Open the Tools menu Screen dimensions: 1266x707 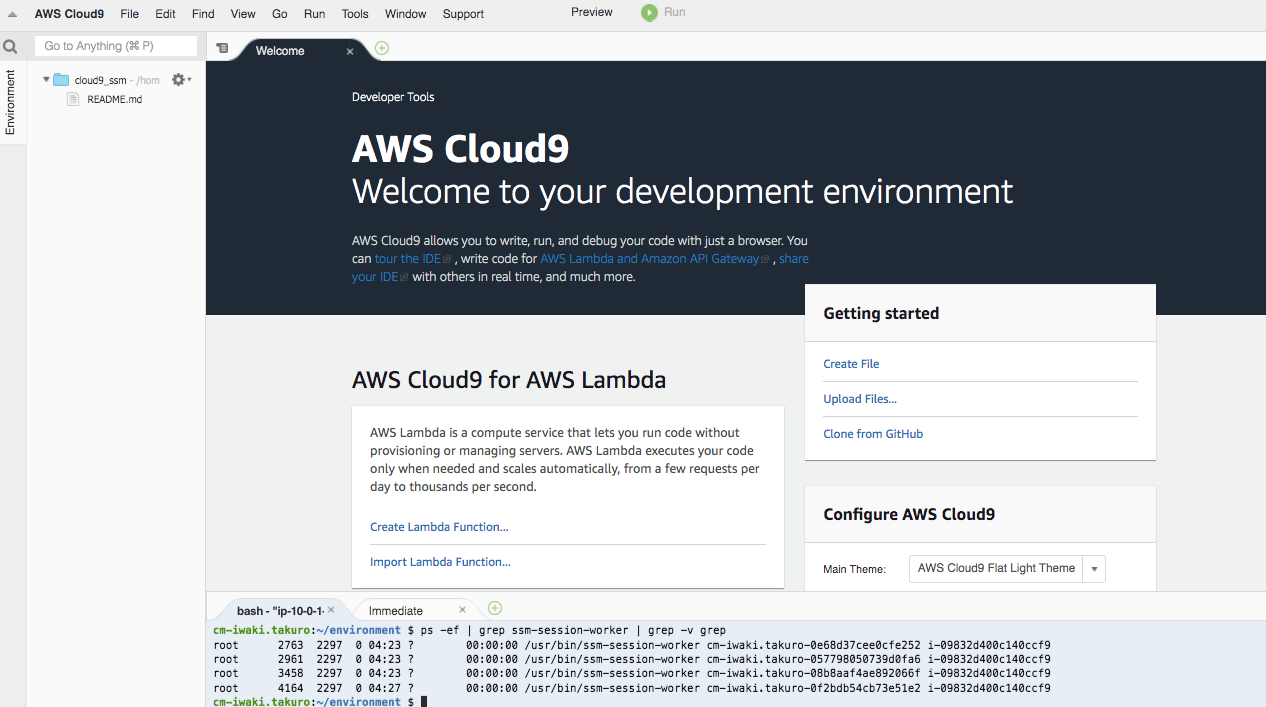pos(355,13)
